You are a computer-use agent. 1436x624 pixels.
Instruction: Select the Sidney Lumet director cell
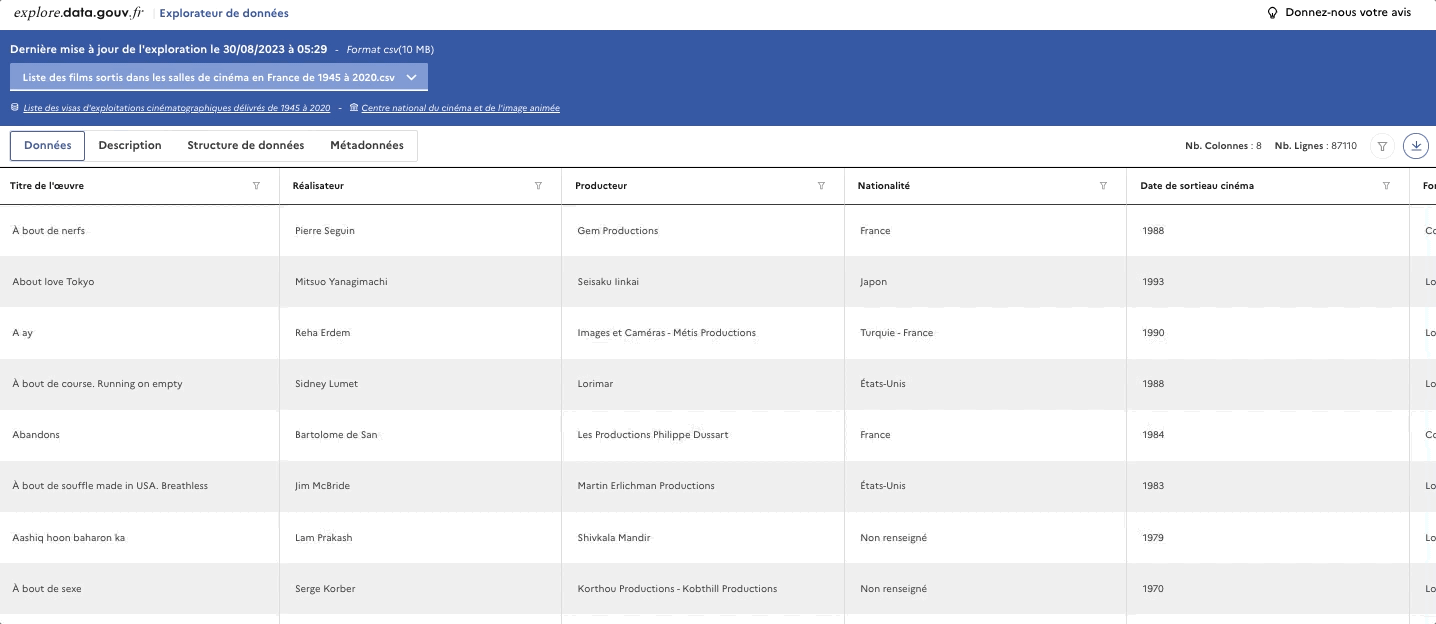click(x=326, y=384)
